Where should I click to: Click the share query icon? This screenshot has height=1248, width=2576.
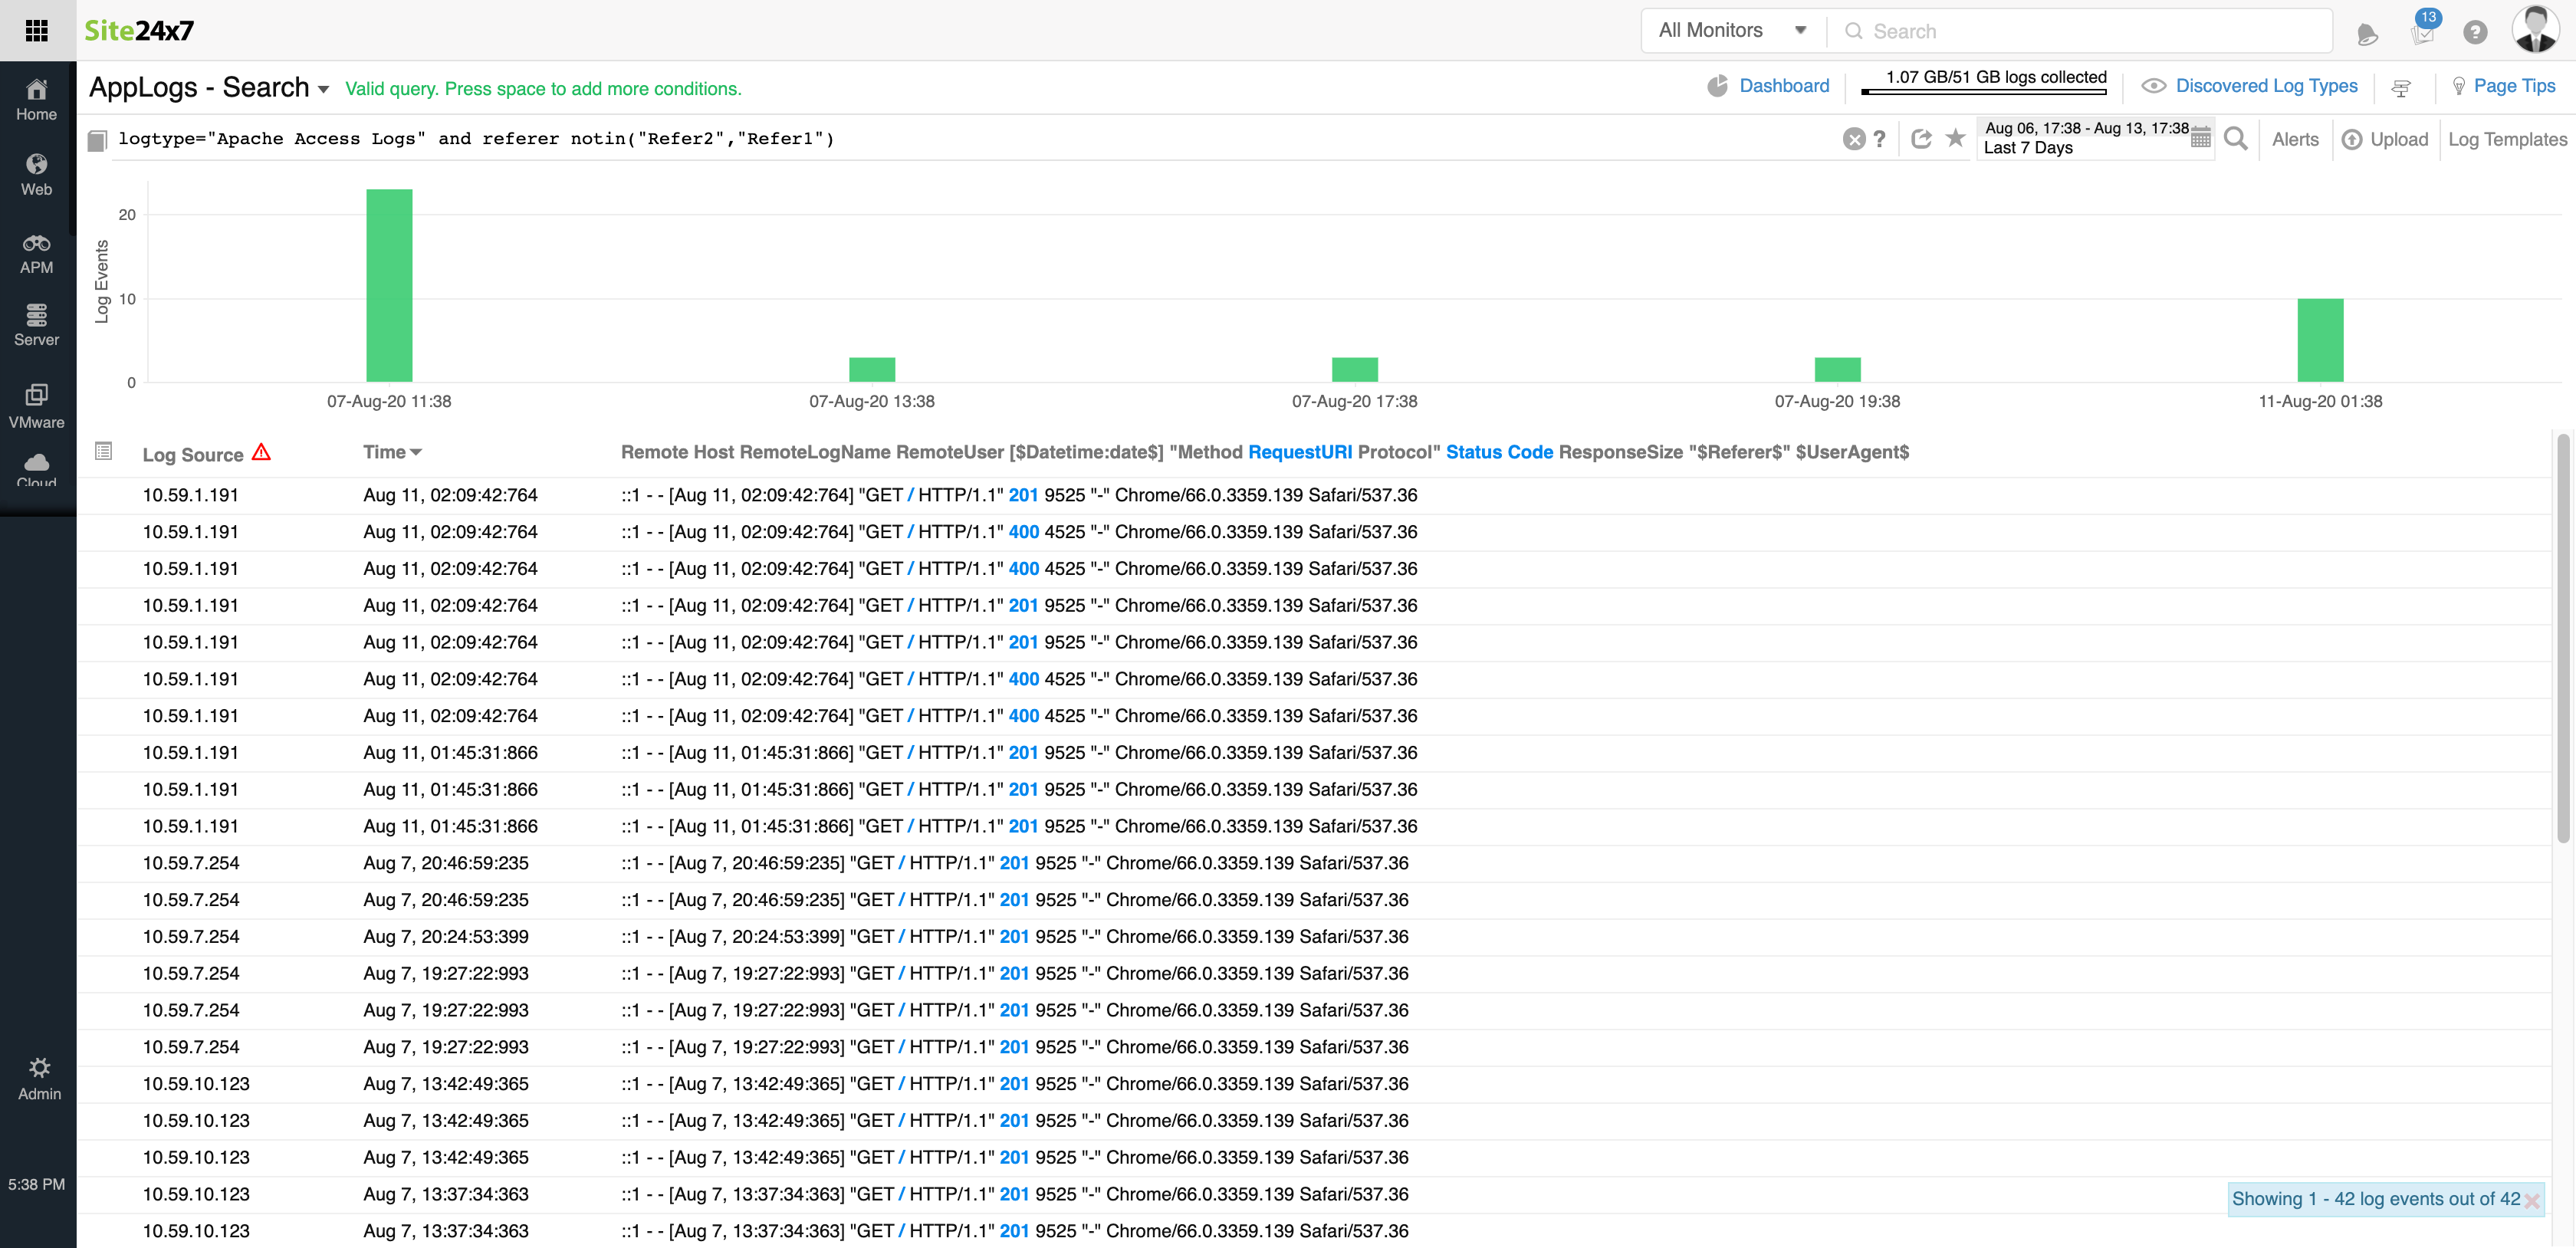click(x=1920, y=139)
